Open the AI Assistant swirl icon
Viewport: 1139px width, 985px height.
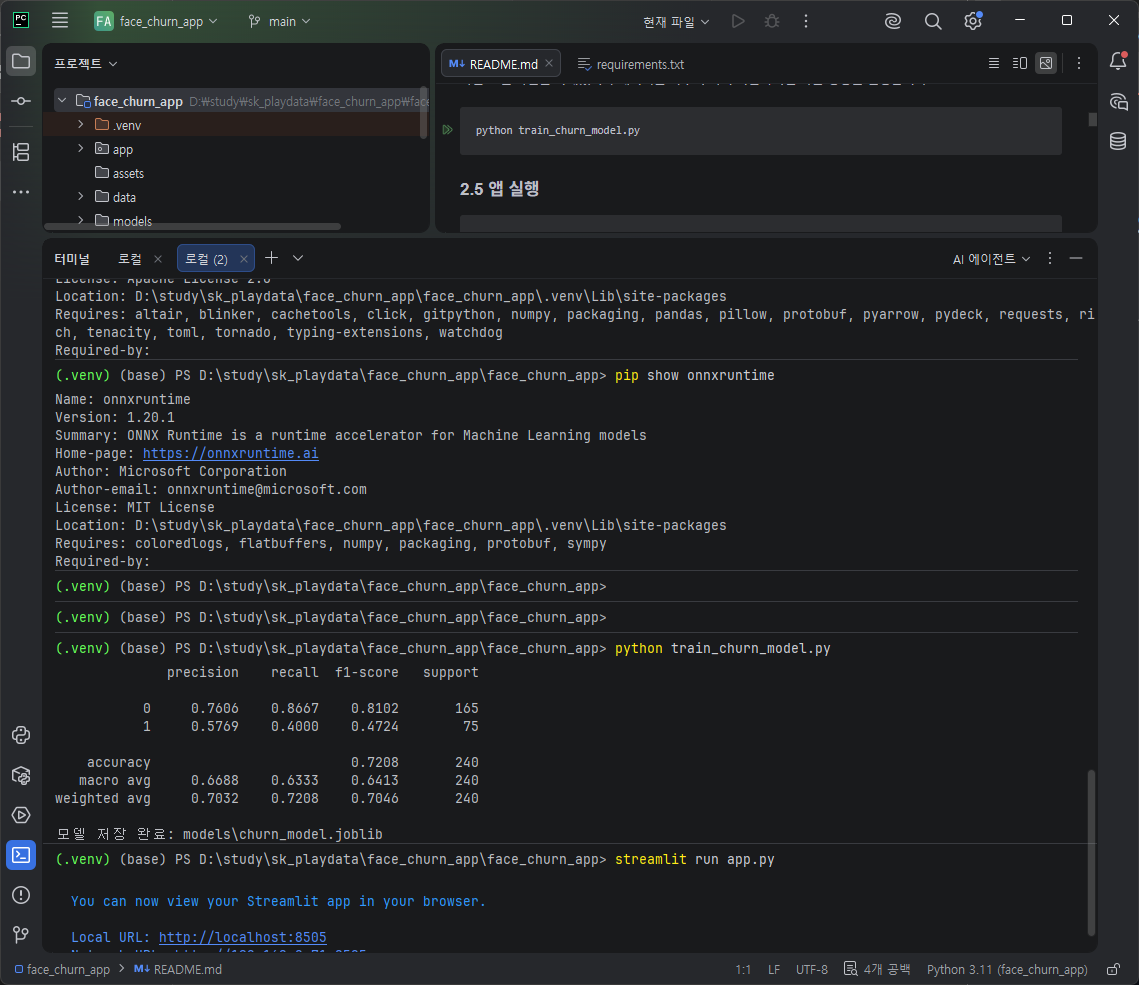point(893,21)
